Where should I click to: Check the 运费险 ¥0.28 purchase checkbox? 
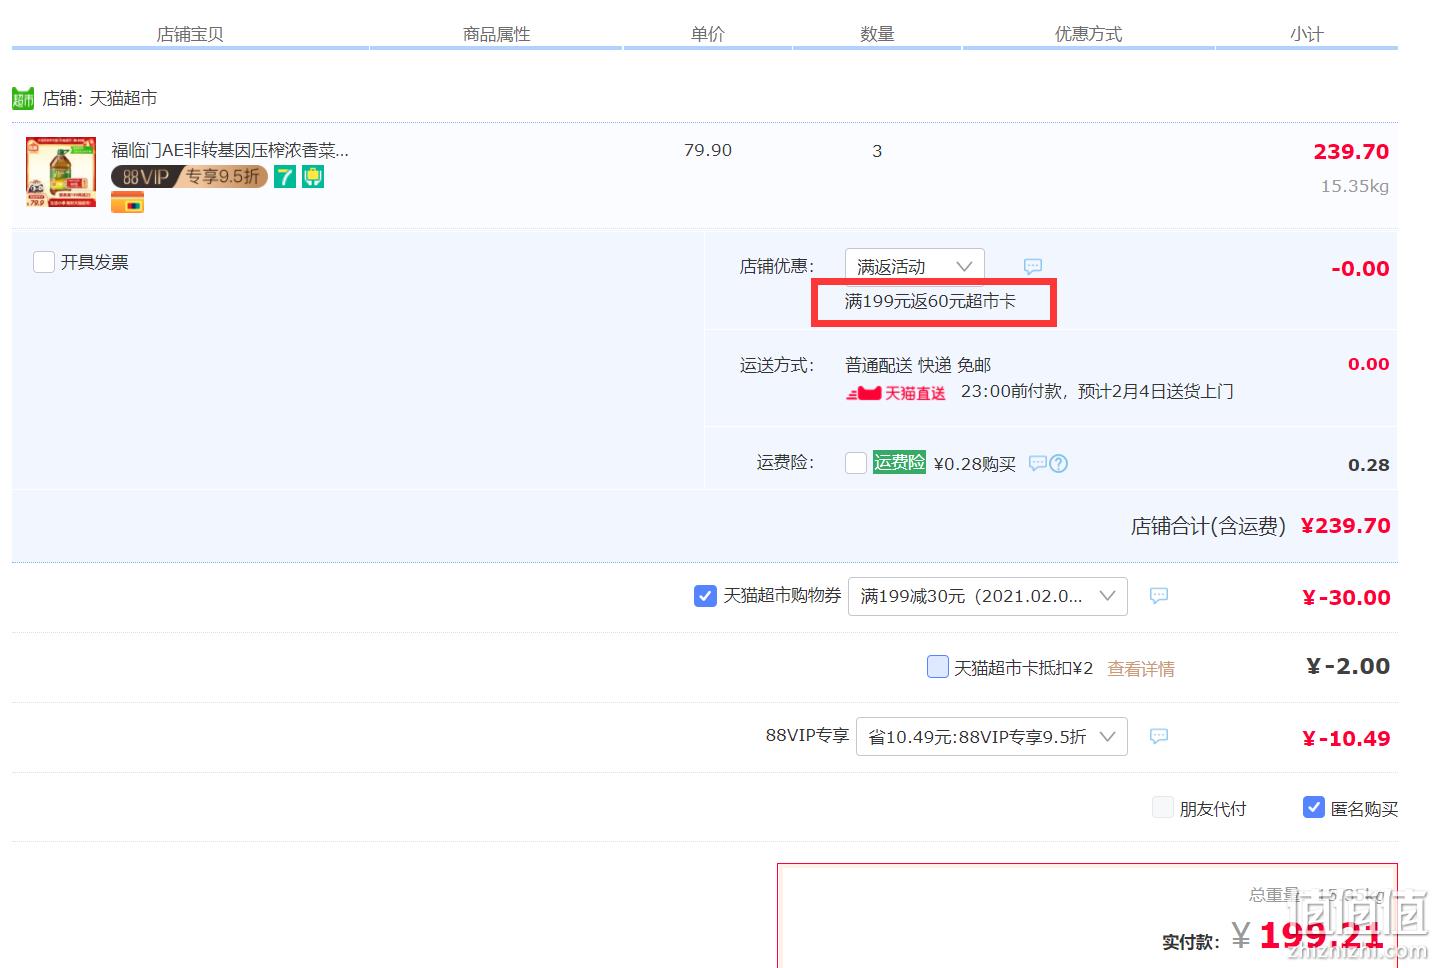[856, 463]
